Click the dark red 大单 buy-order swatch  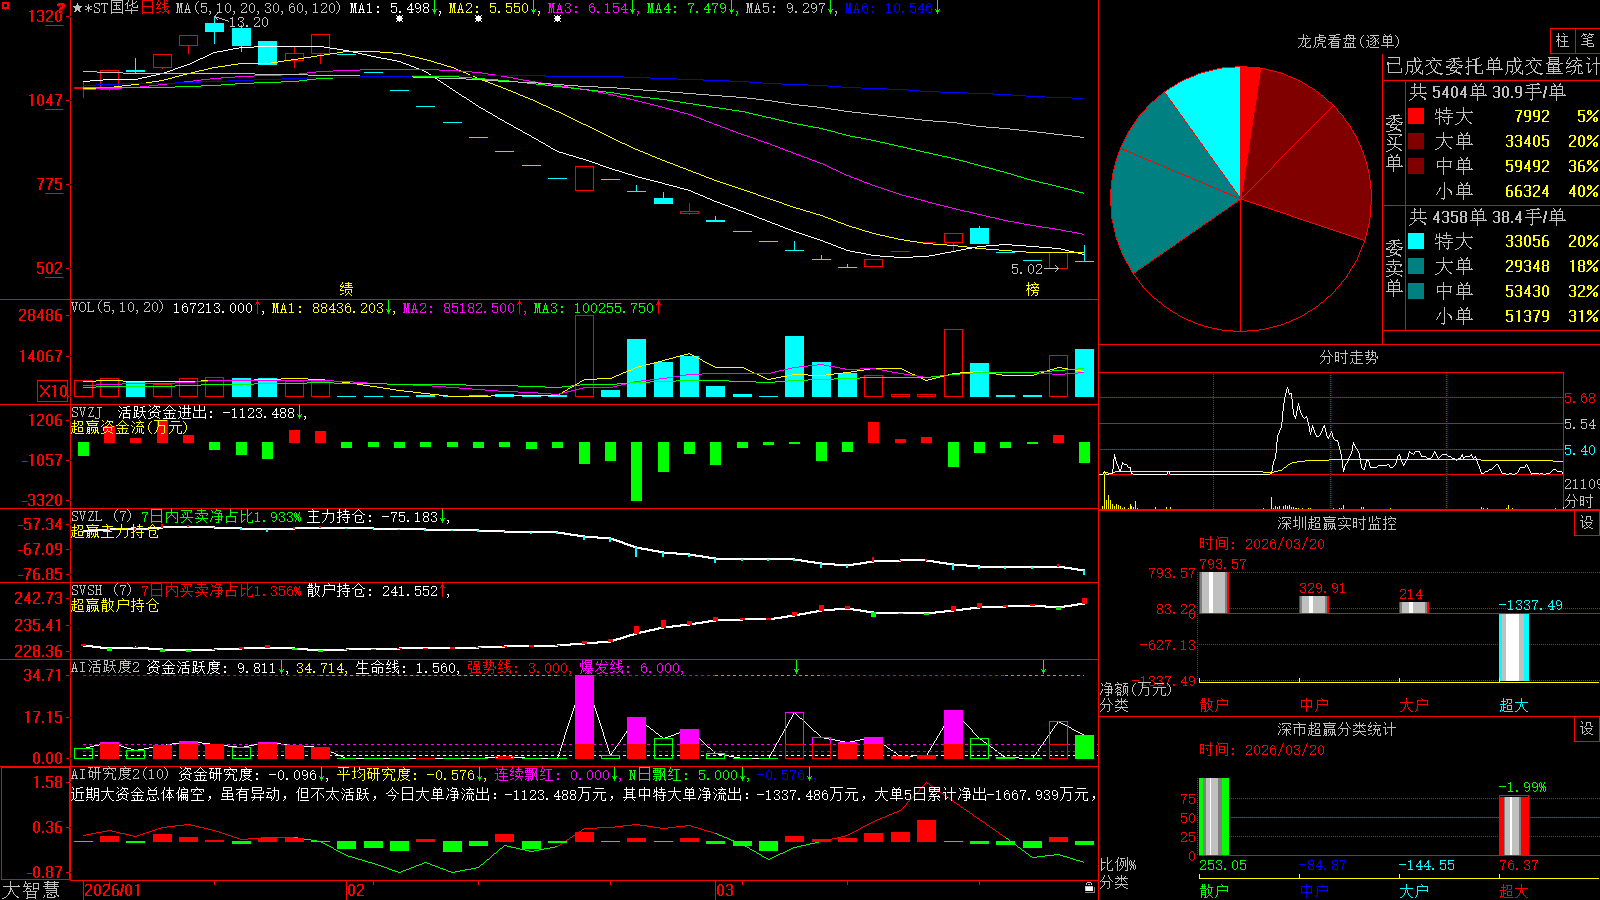pyautogui.click(x=1416, y=141)
